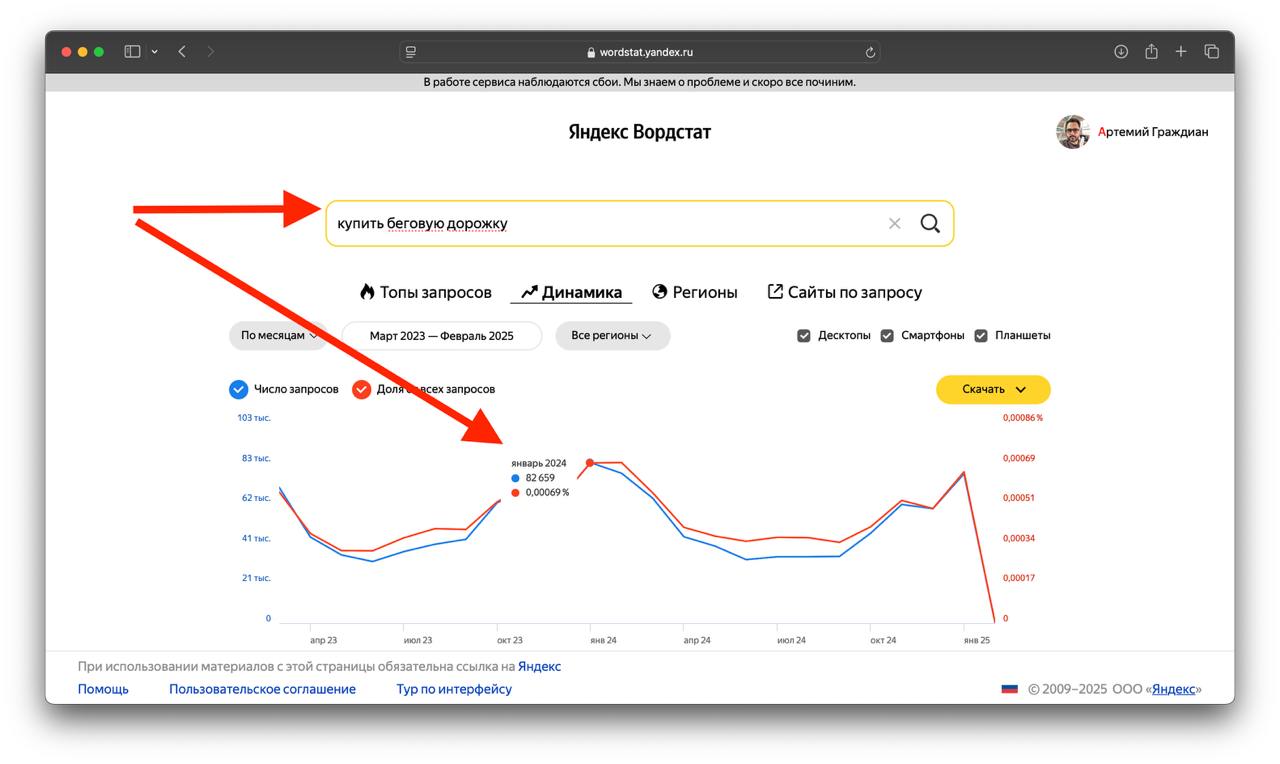Image resolution: width=1280 pixels, height=764 pixels.
Task: Click the magnifying glass search icon
Action: pos(930,223)
